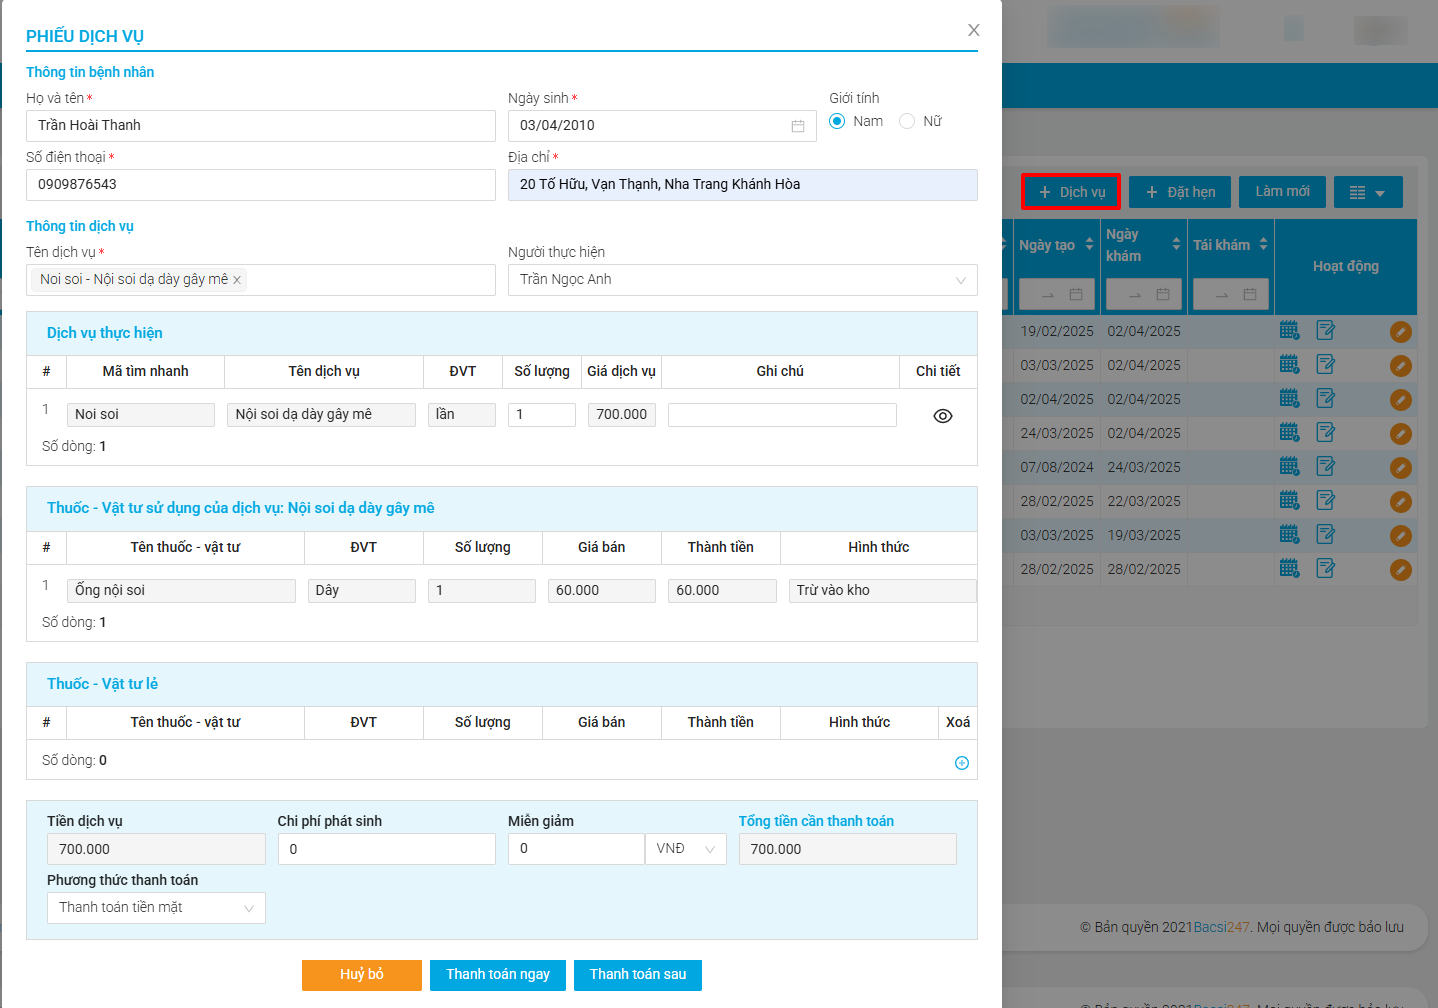Viewport: 1438px width, 1008px height.
Task: Click the Số lượng field for Noi soi
Action: [x=542, y=415]
